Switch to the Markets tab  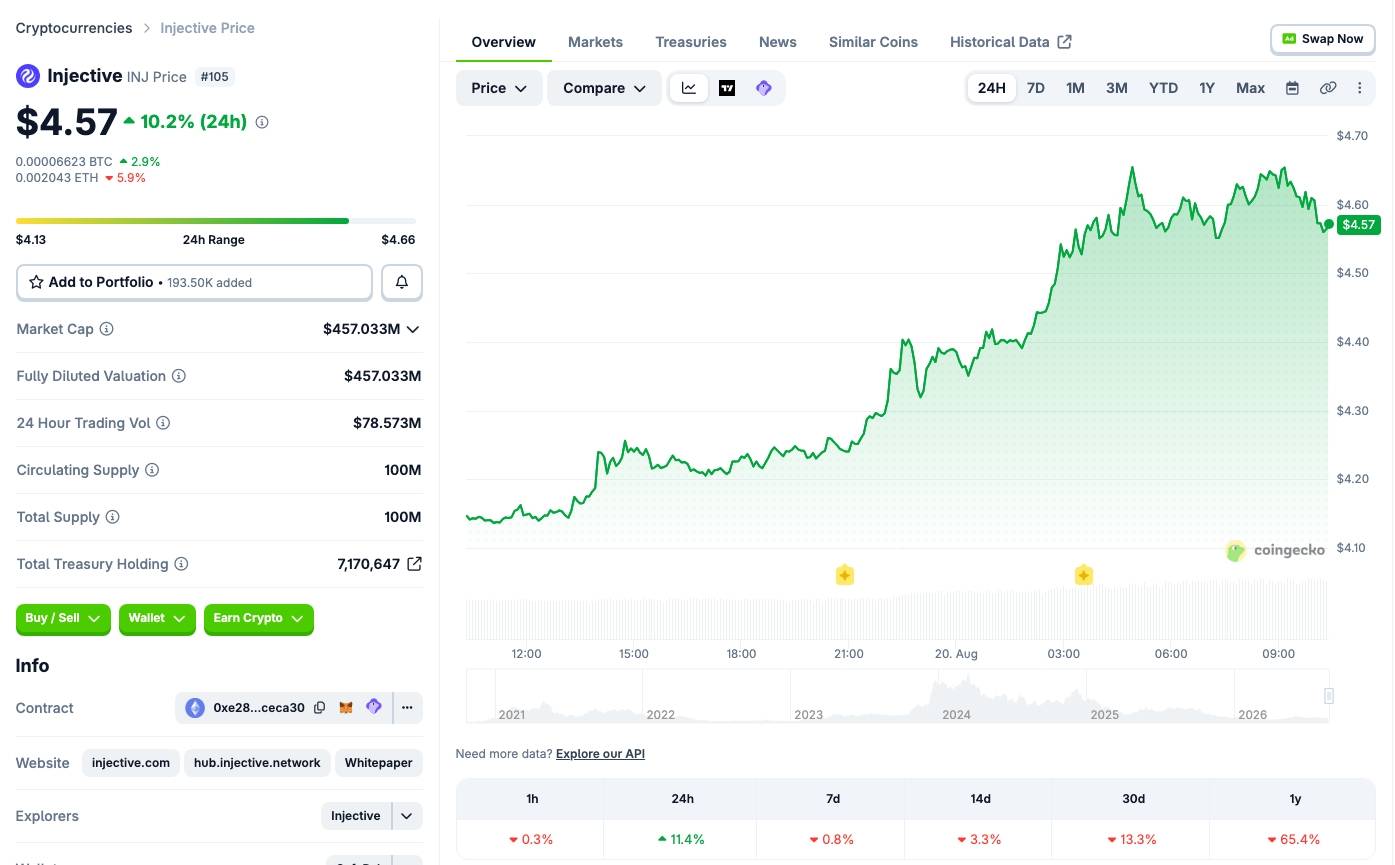pyautogui.click(x=595, y=42)
